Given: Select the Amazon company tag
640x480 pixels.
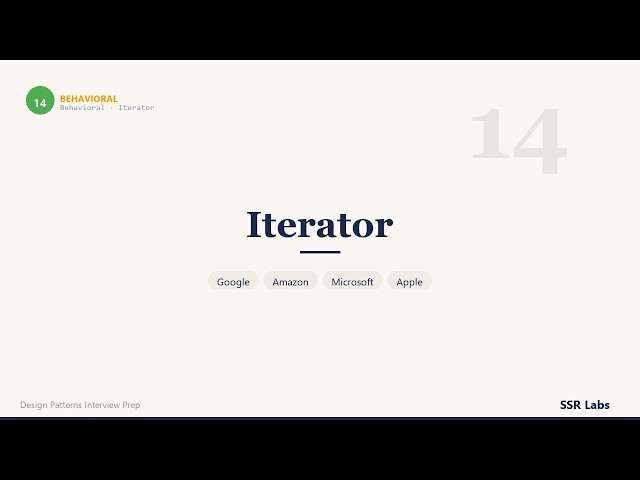Looking at the screenshot, I should pyautogui.click(x=291, y=281).
